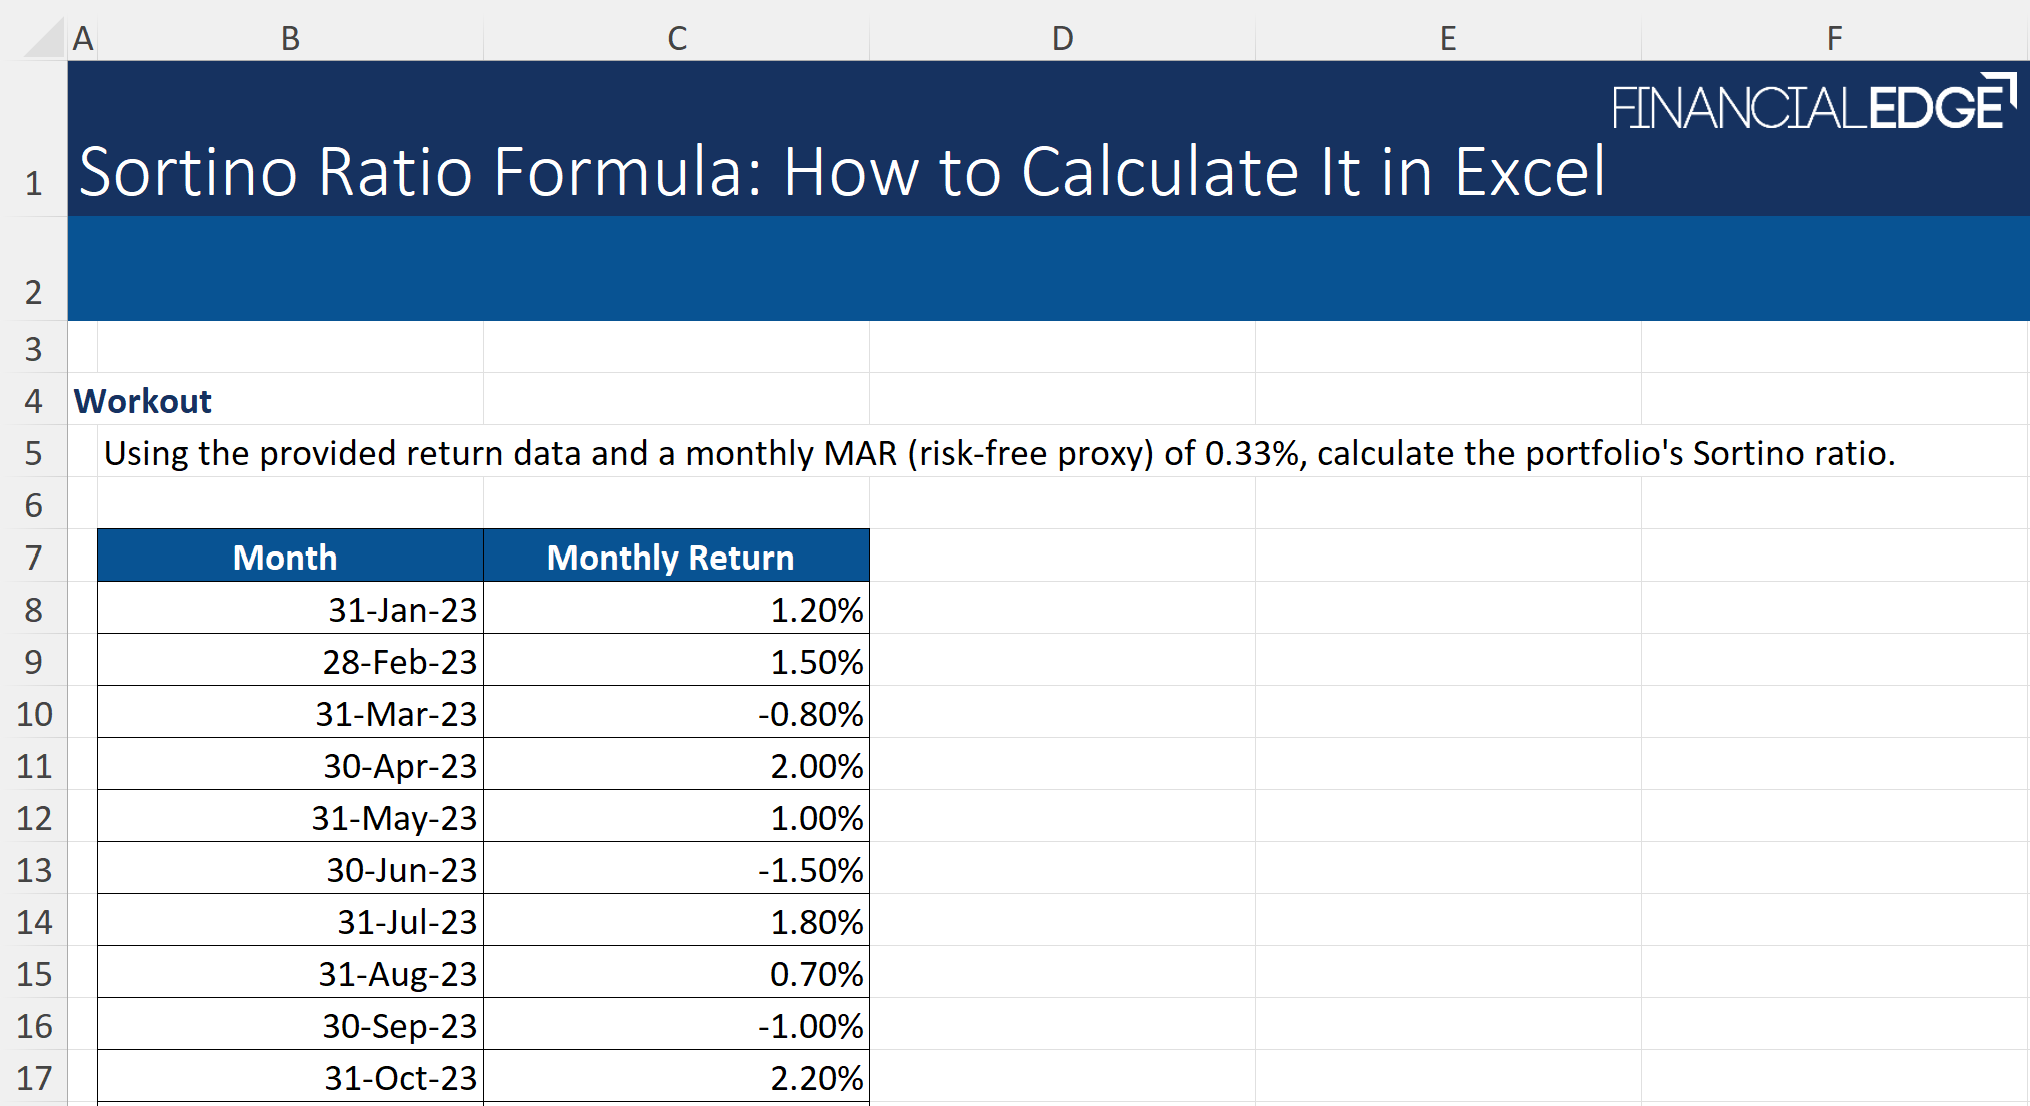Click the Sortino Ratio Formula title cell
This screenshot has width=2030, height=1106.
pyautogui.click(x=840, y=172)
